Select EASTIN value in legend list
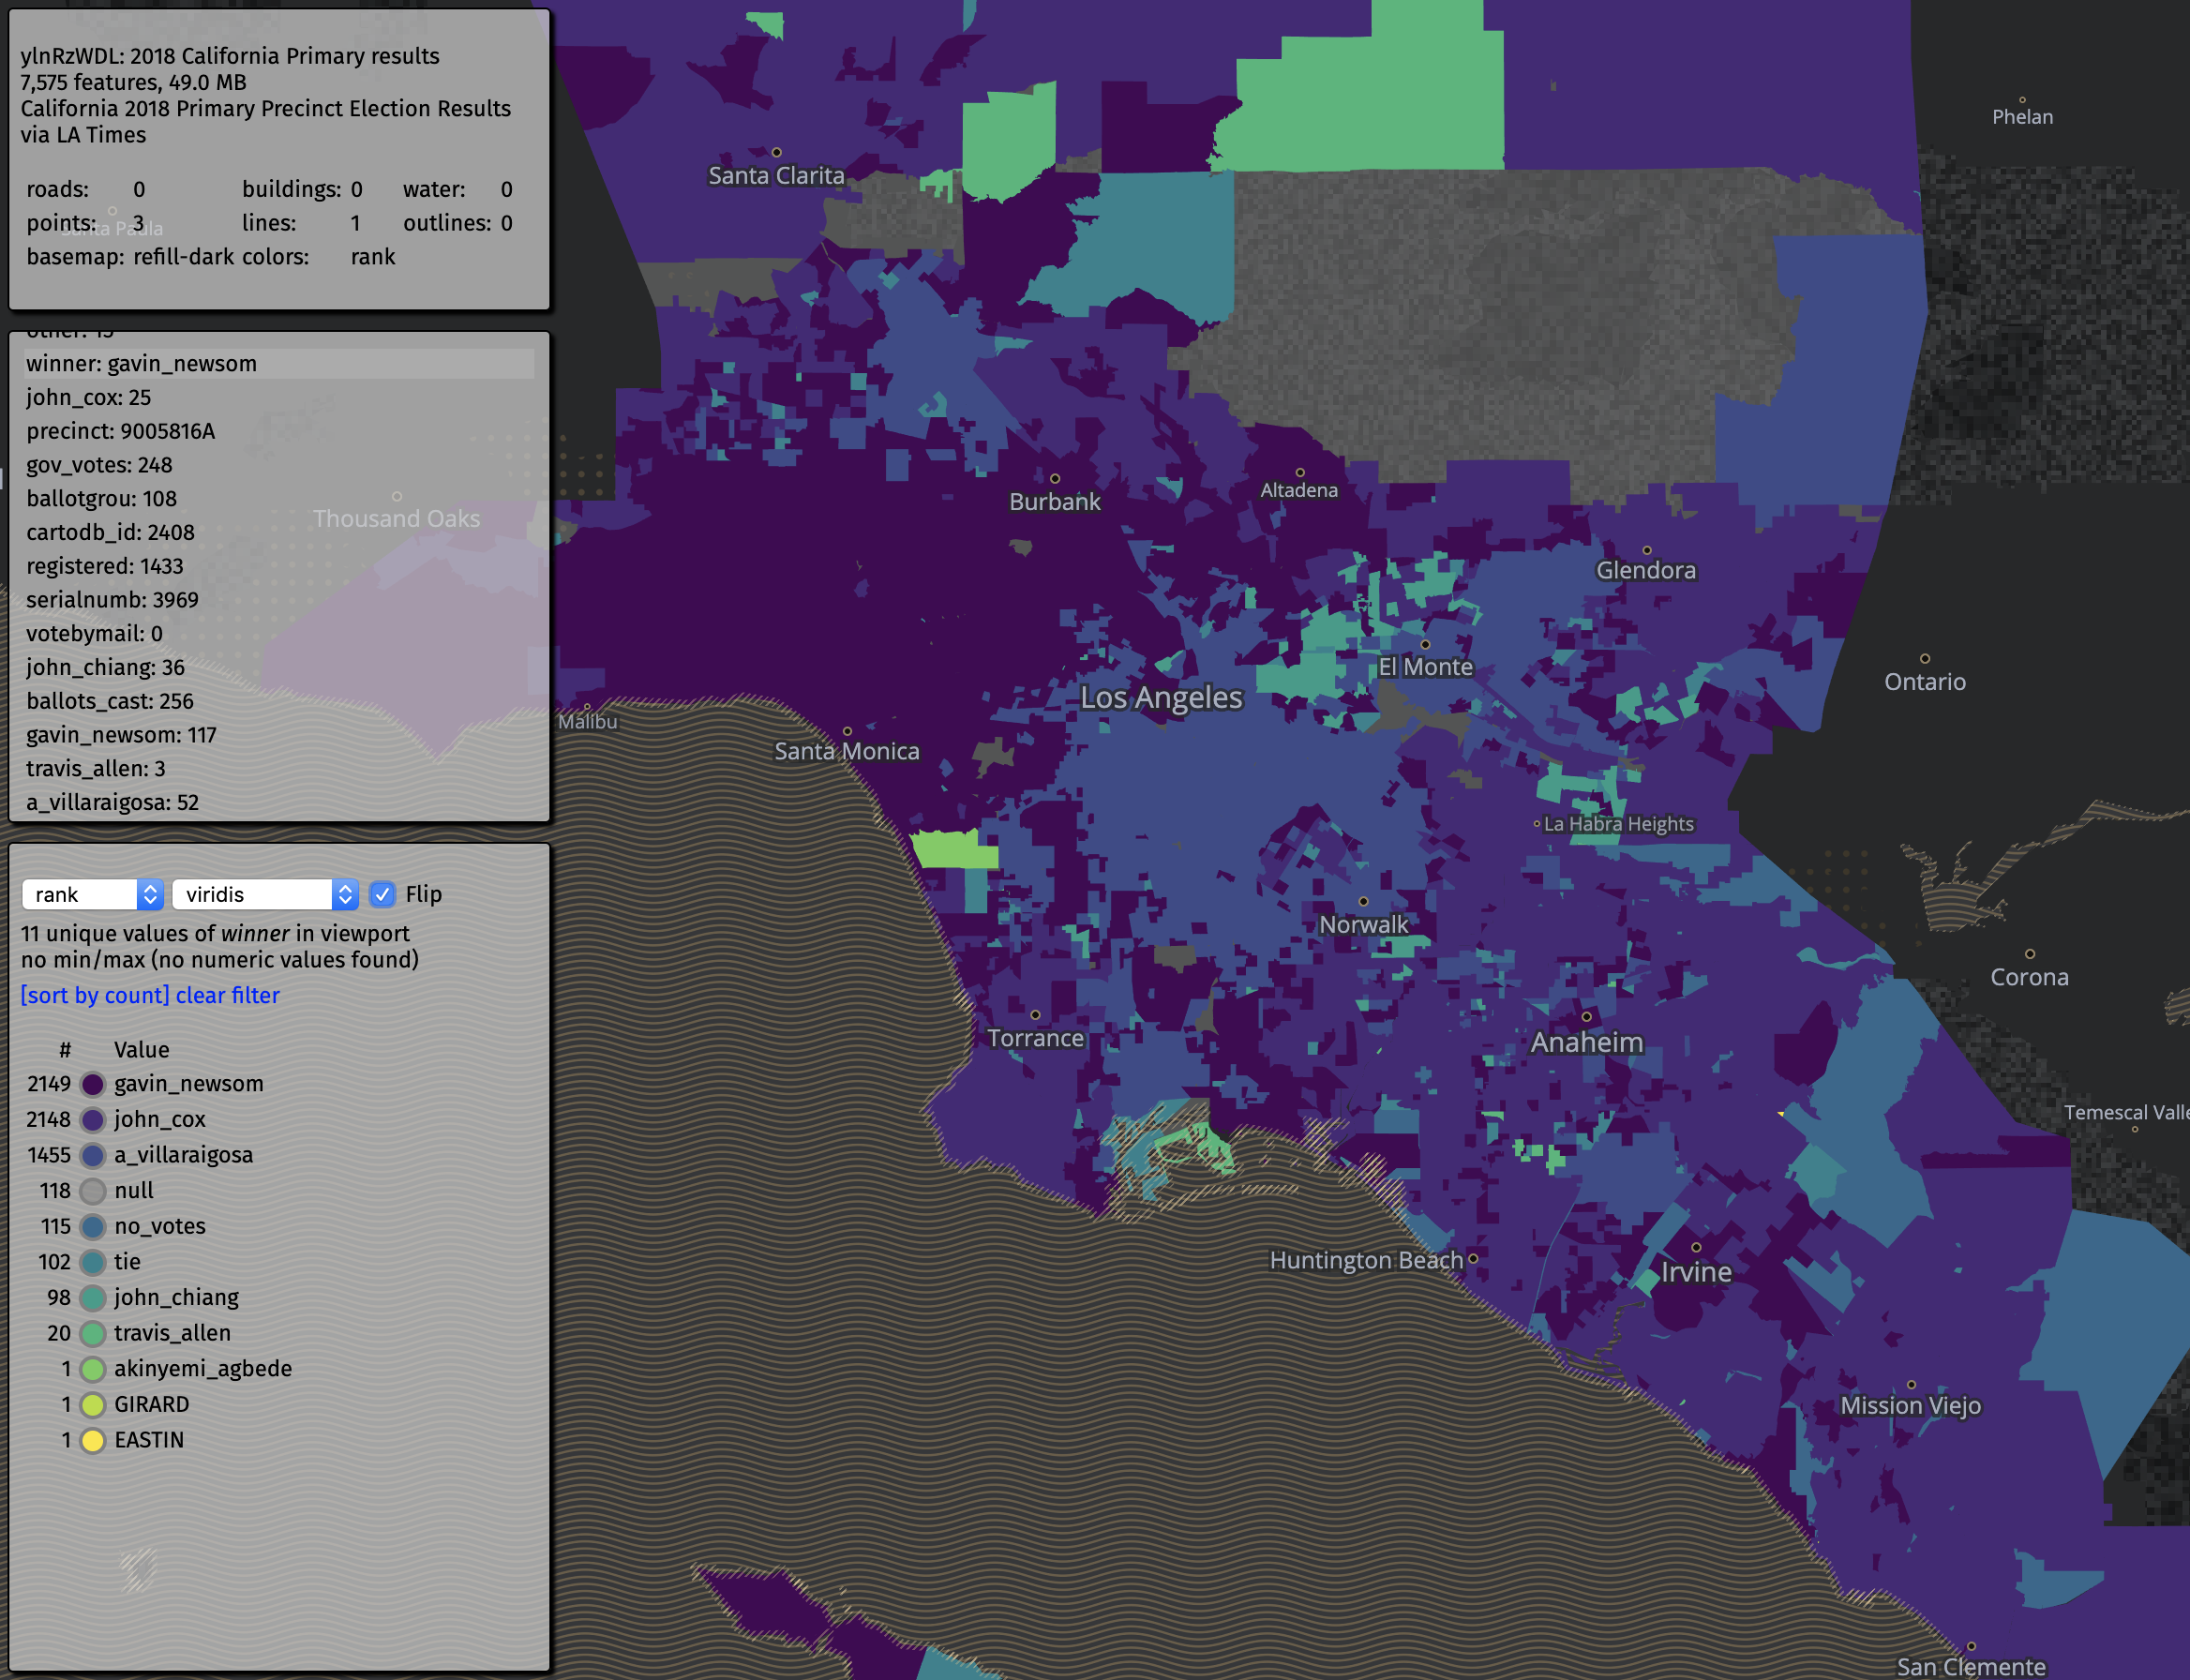The height and width of the screenshot is (1680, 2190). pyautogui.click(x=149, y=1441)
